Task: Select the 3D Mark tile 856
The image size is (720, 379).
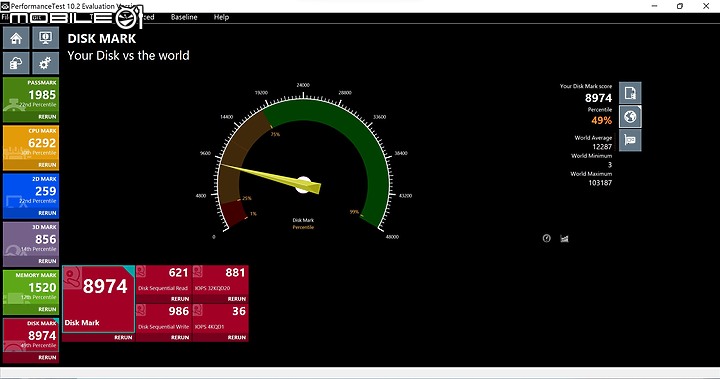Action: click(x=31, y=240)
